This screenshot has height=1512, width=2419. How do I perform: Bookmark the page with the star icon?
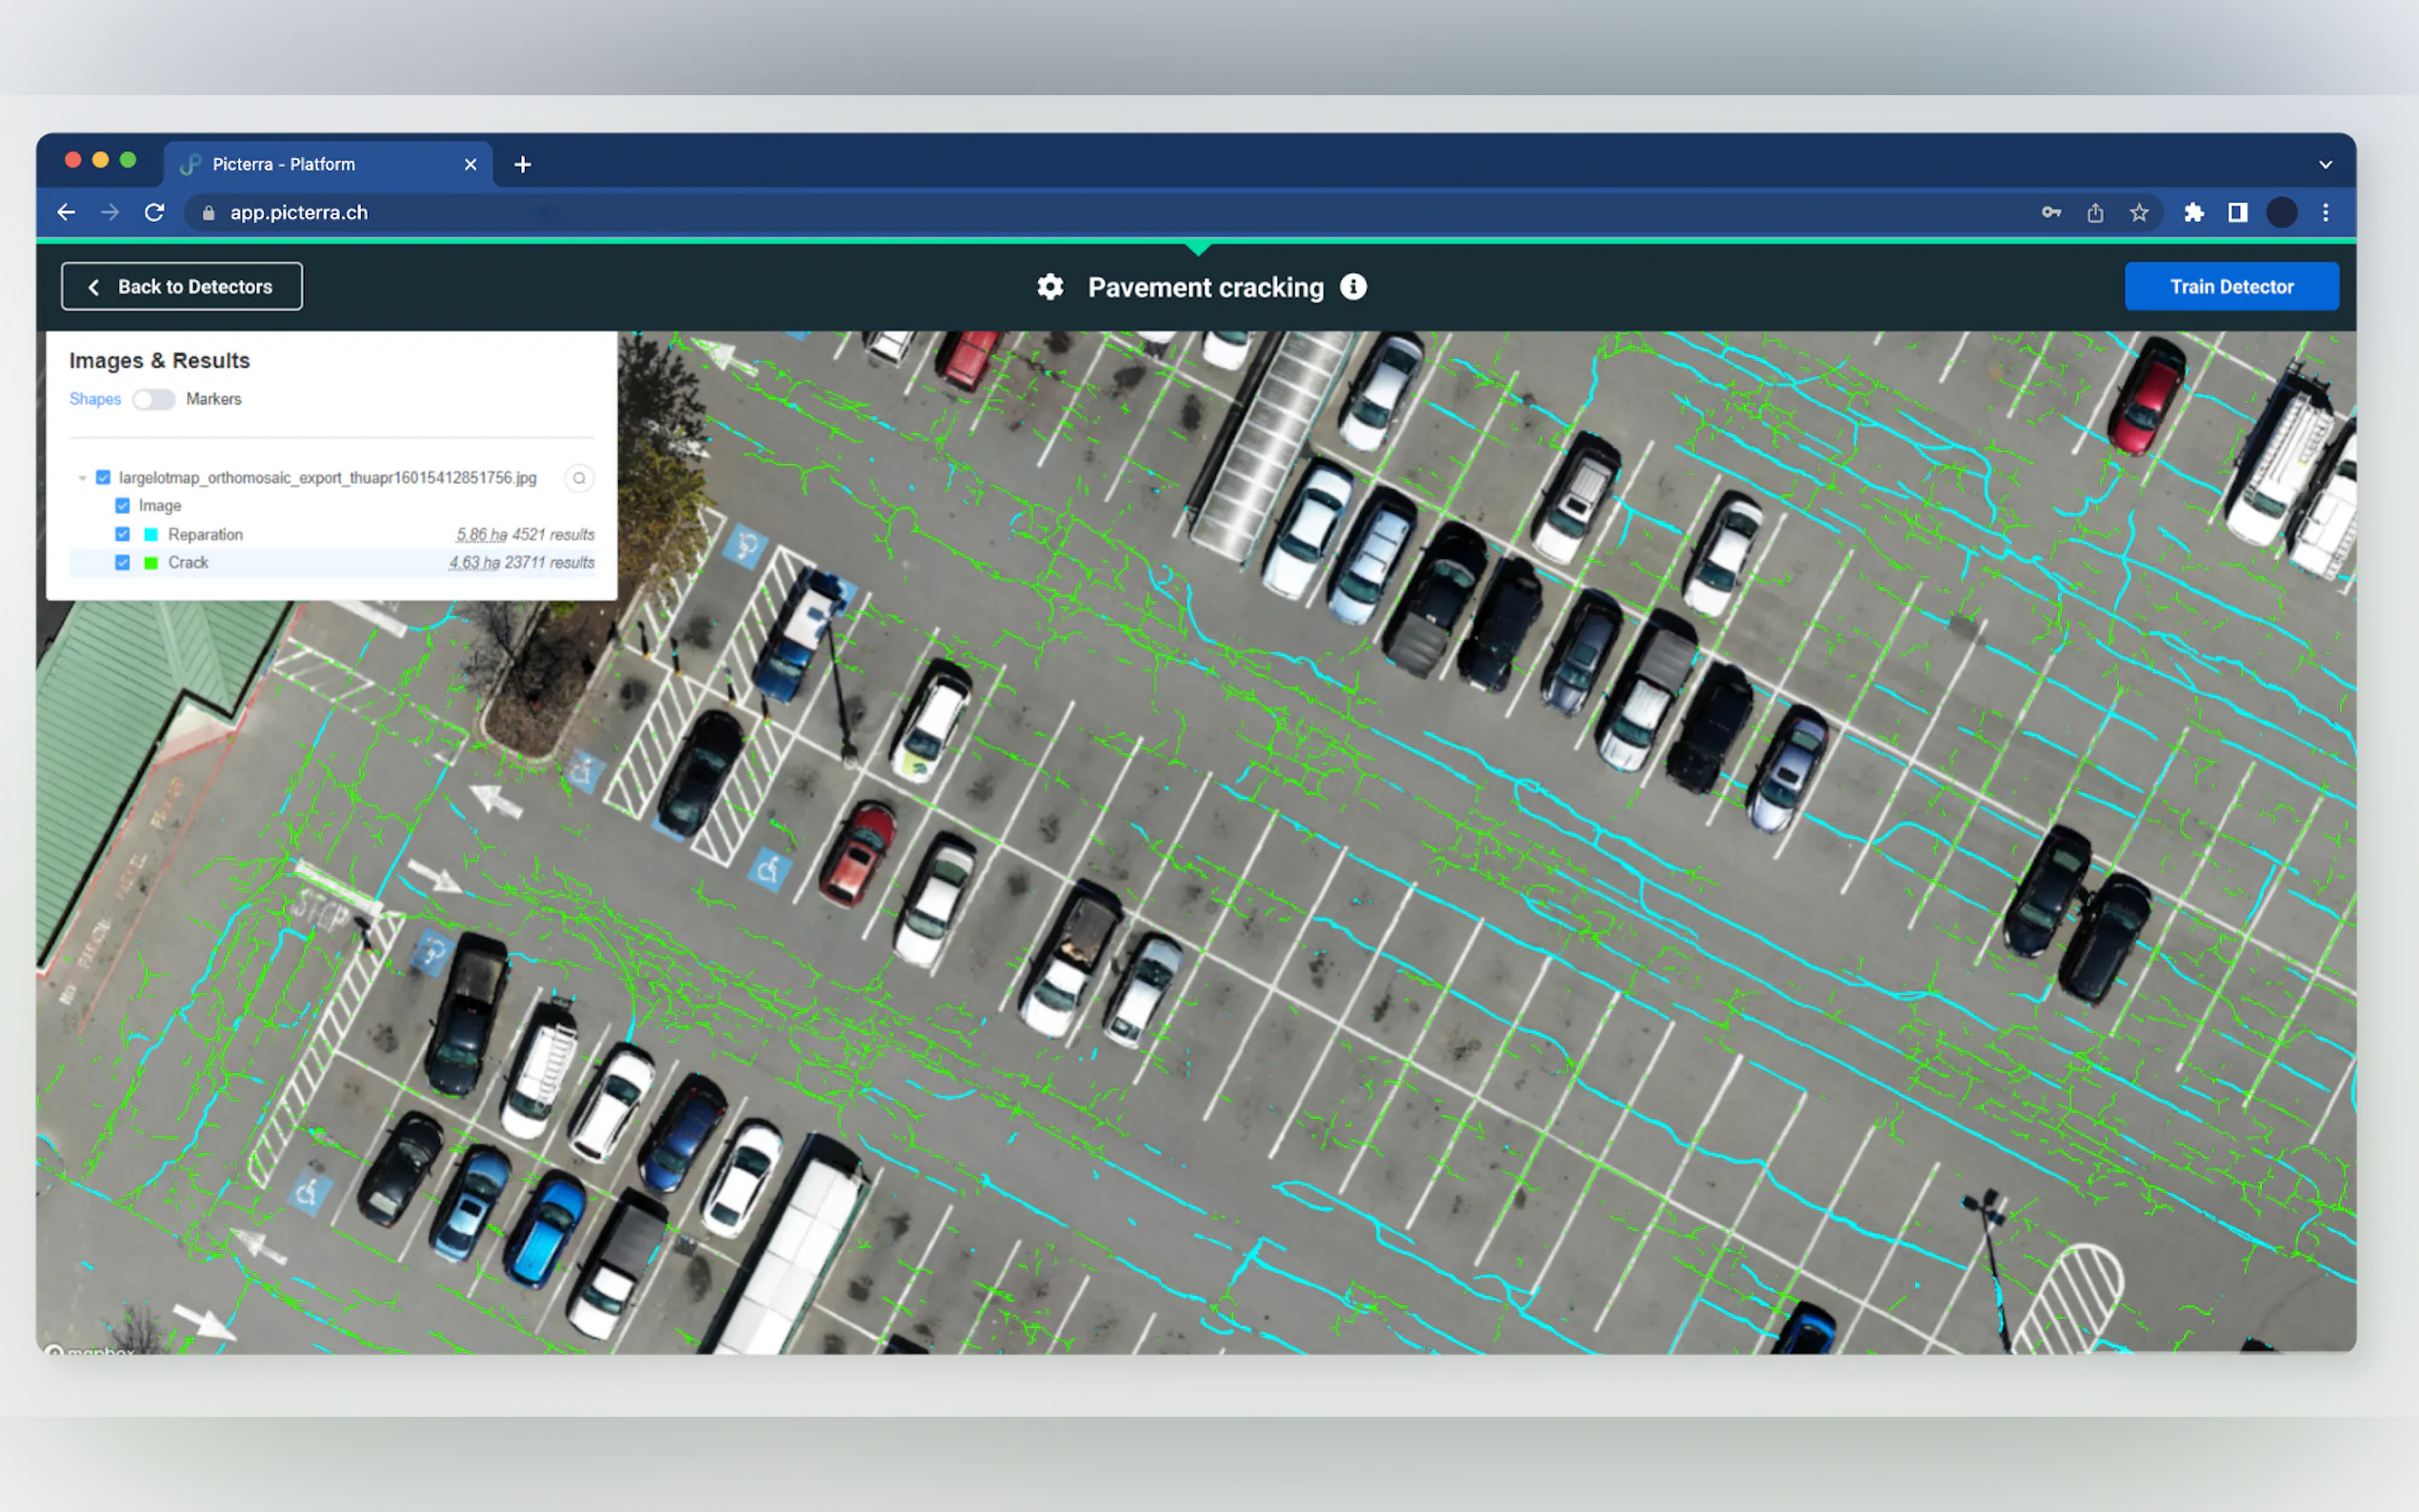[x=2138, y=212]
